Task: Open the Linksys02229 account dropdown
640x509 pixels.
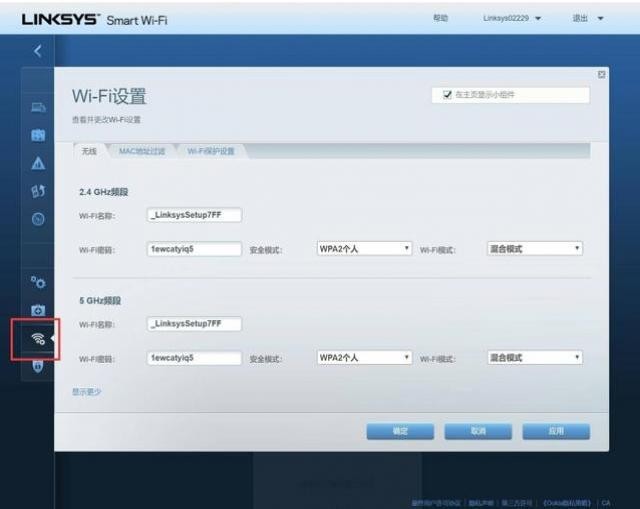Action: coord(512,18)
